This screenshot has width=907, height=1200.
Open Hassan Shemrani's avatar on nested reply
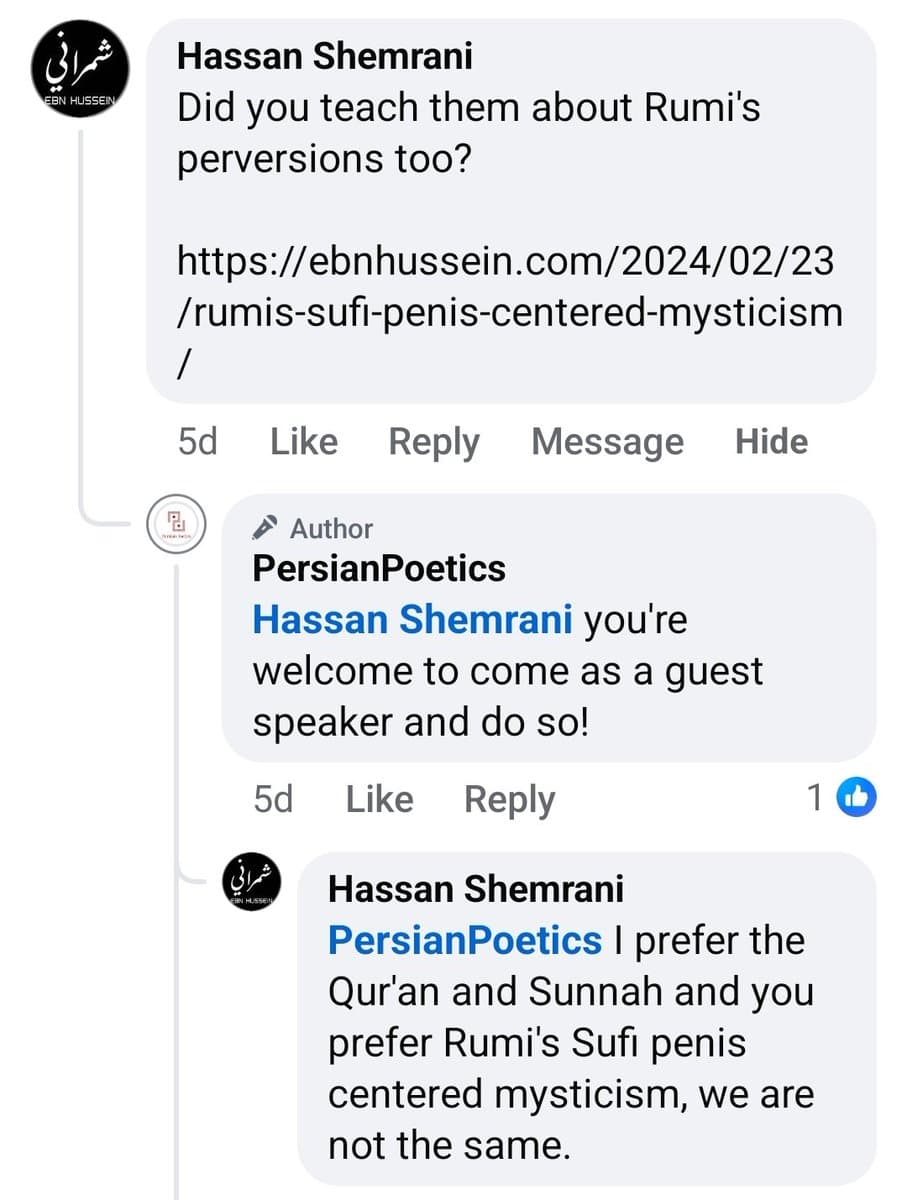click(251, 882)
